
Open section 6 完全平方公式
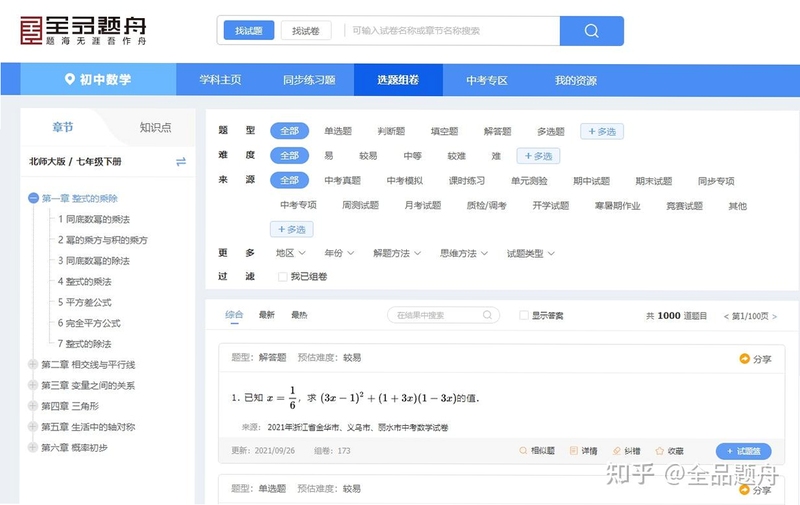coord(89,323)
